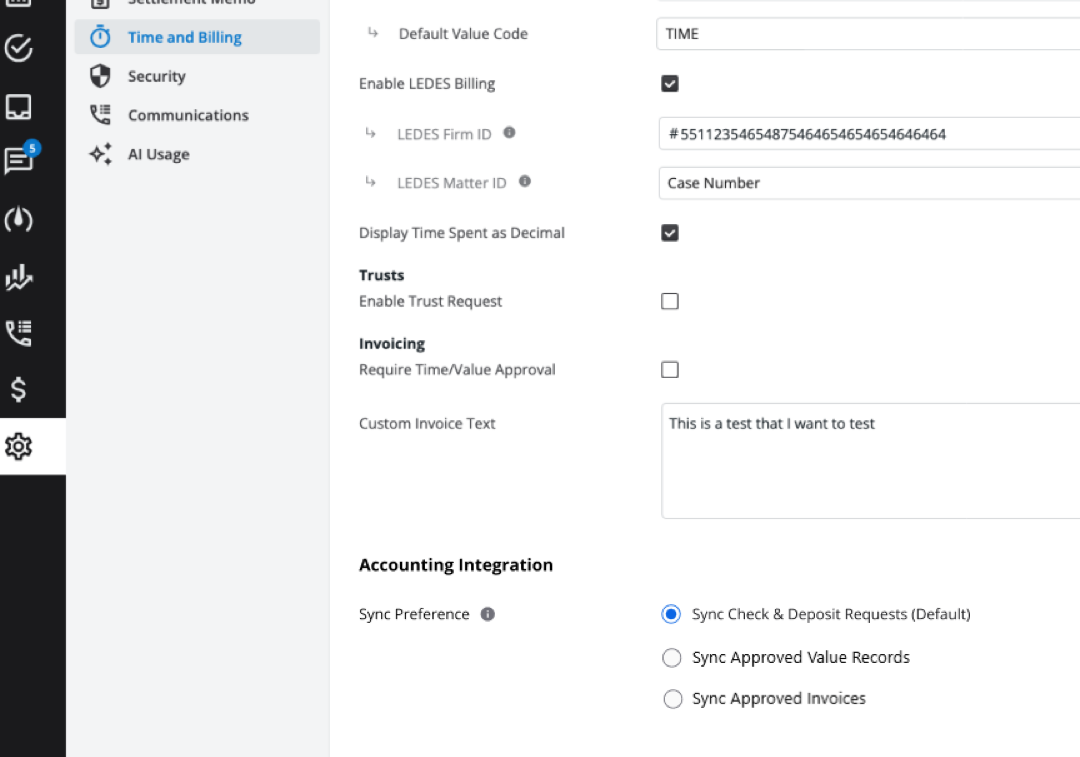Click inside the Custom Invoice Text box
The image size is (1080, 757).
[x=870, y=460]
